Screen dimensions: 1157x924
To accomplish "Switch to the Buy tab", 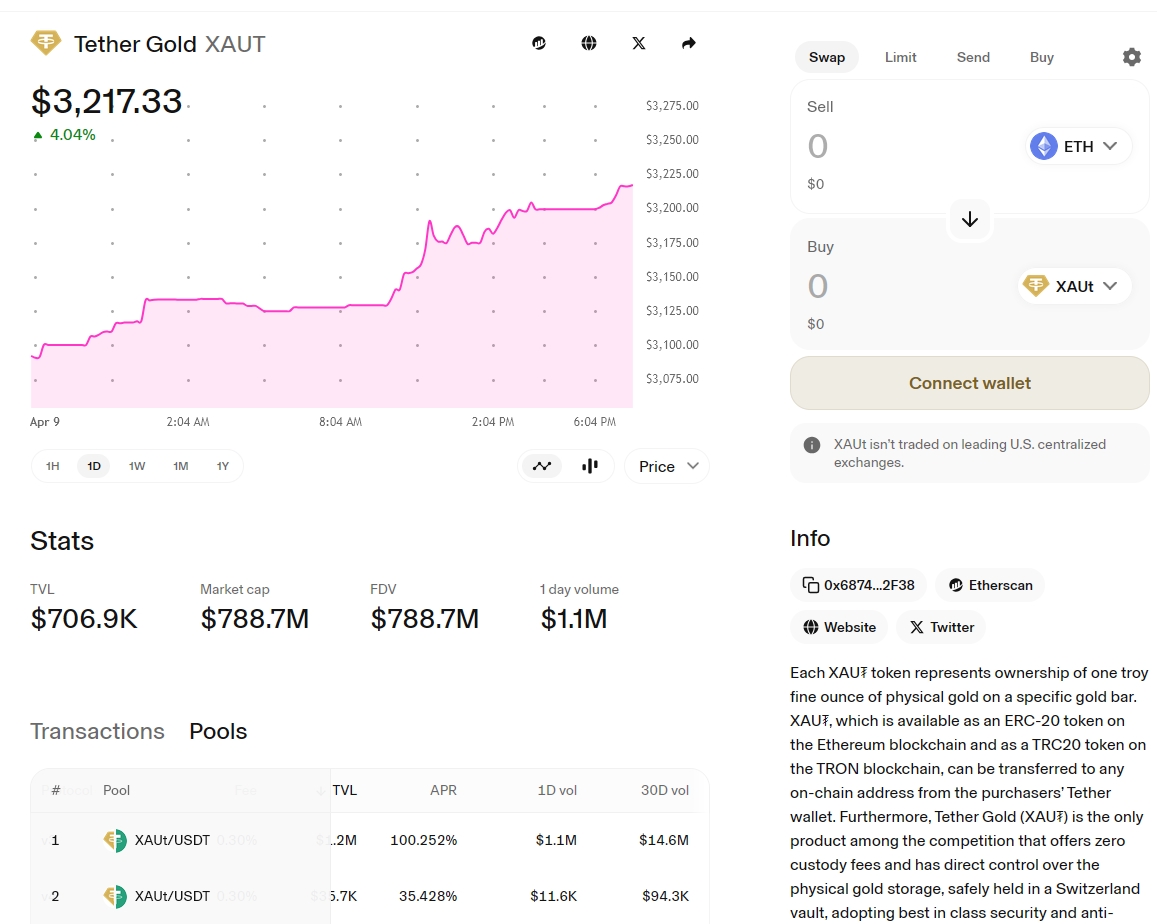I will (1041, 57).
